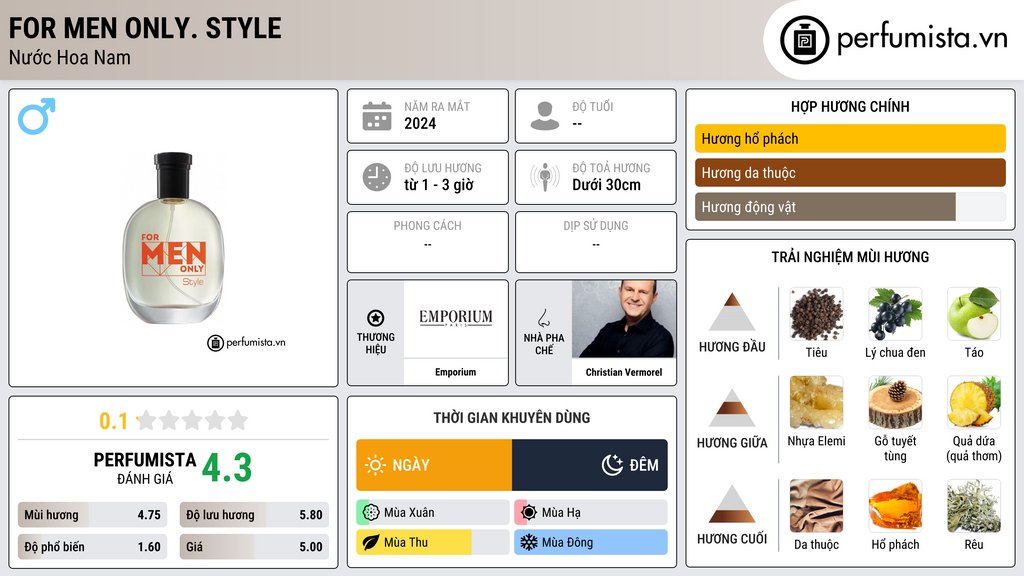Click the leaf icon for Mùa Thu
Viewport: 1024px width, 576px height.
pyautogui.click(x=371, y=543)
